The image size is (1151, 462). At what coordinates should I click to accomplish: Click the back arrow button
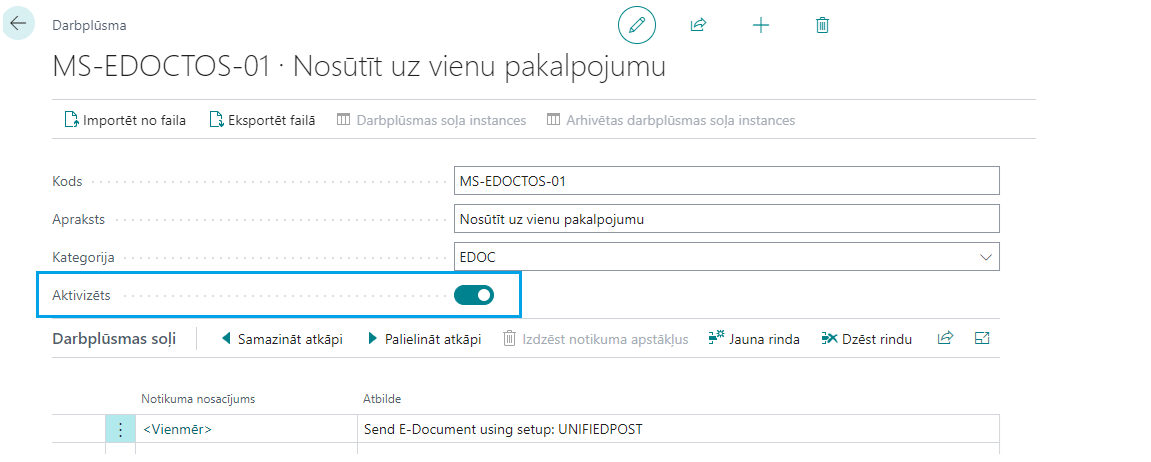point(18,23)
